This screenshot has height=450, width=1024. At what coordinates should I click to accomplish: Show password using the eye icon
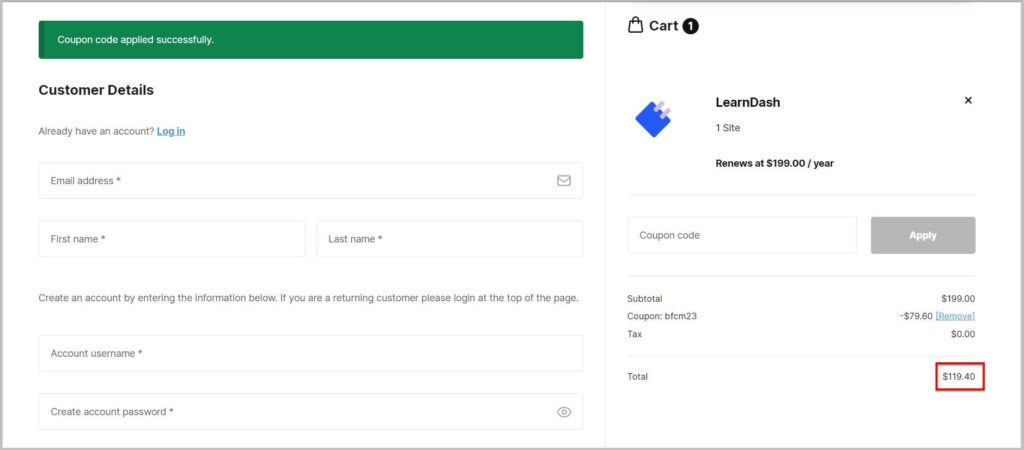click(x=564, y=412)
